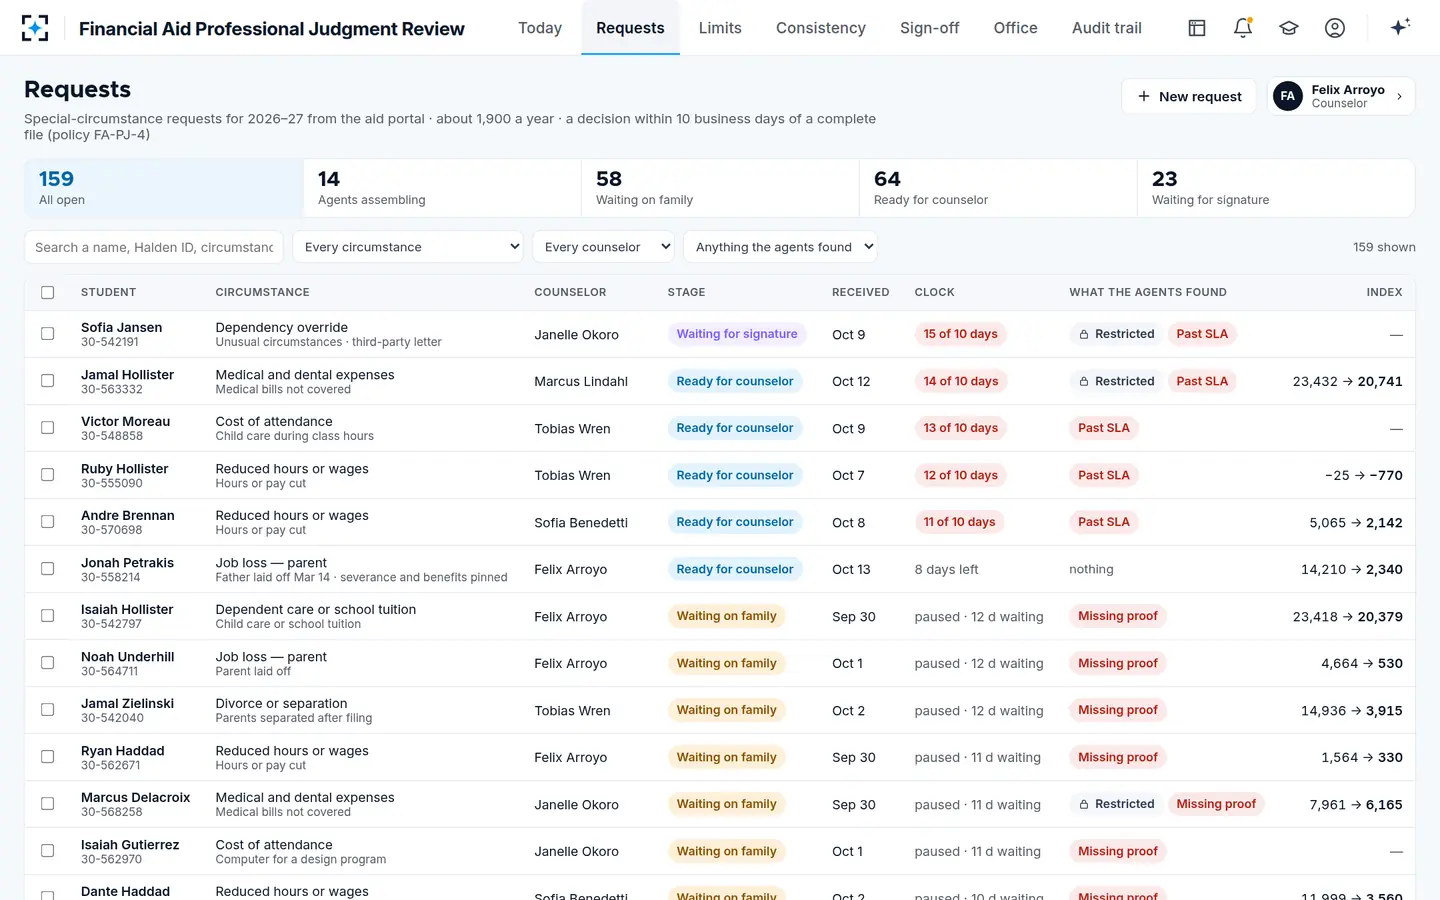Image resolution: width=1440 pixels, height=900 pixels.
Task: Click the graduation cap icon
Action: (x=1289, y=28)
